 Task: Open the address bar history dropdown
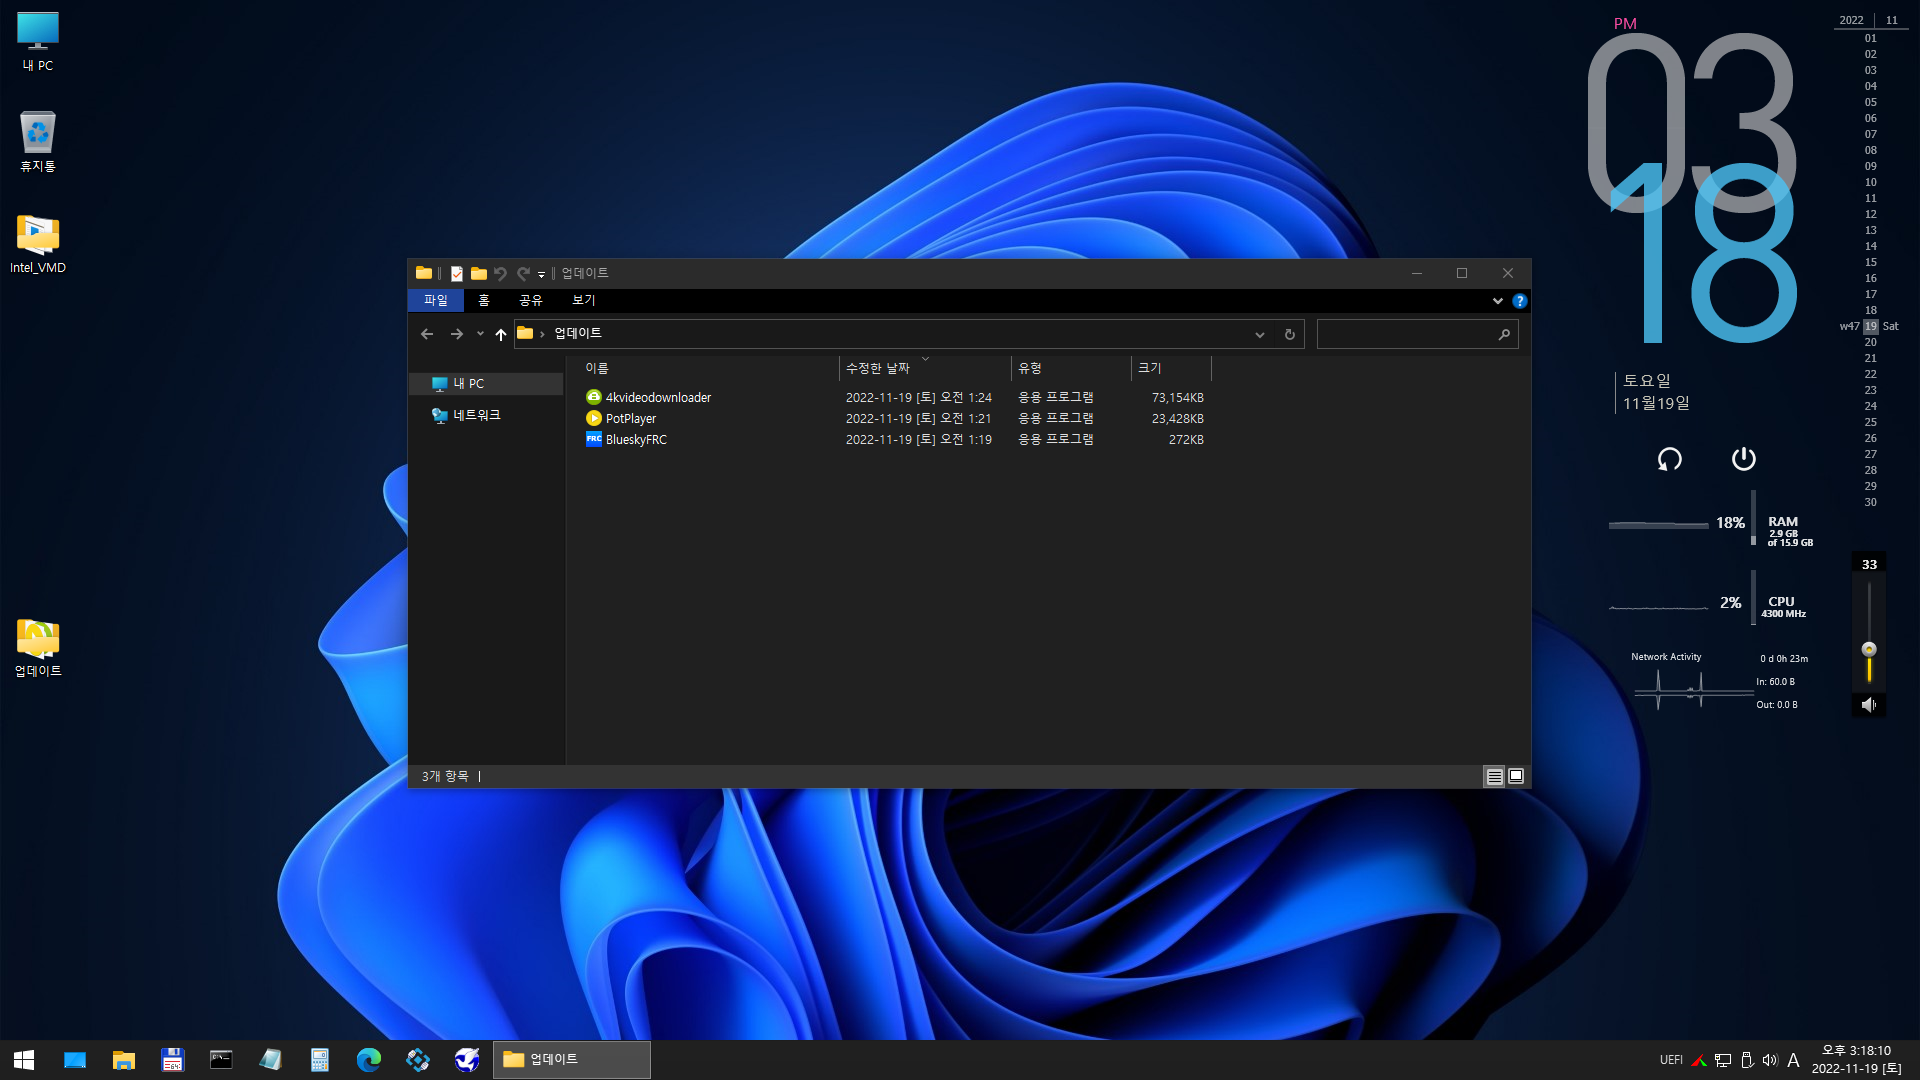[x=1260, y=334]
